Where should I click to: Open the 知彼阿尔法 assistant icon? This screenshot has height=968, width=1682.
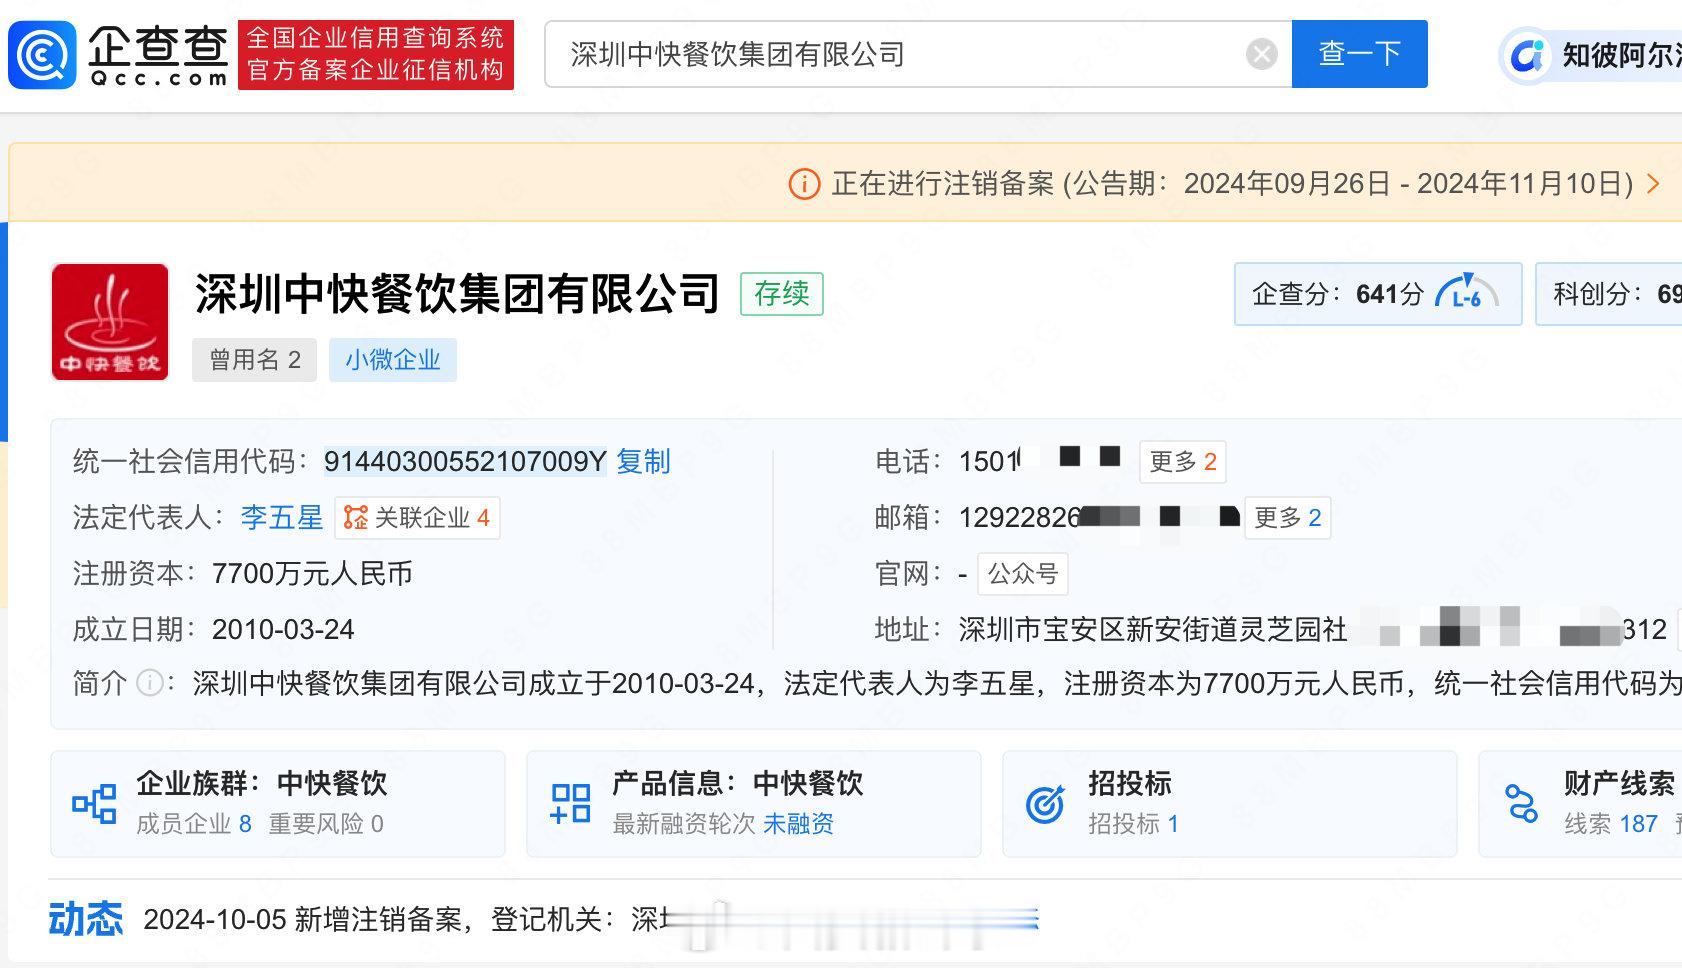(x=1527, y=55)
